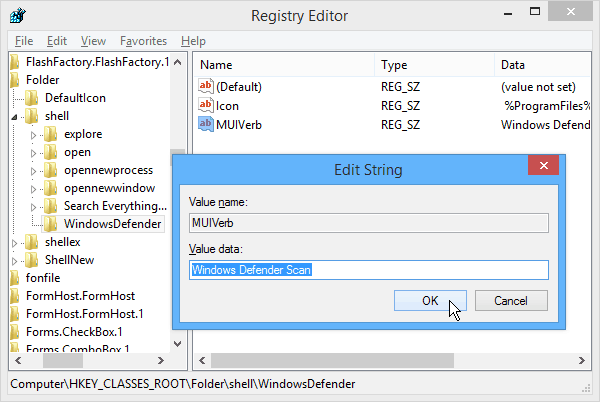Open the Favorites menu

pyautogui.click(x=143, y=41)
